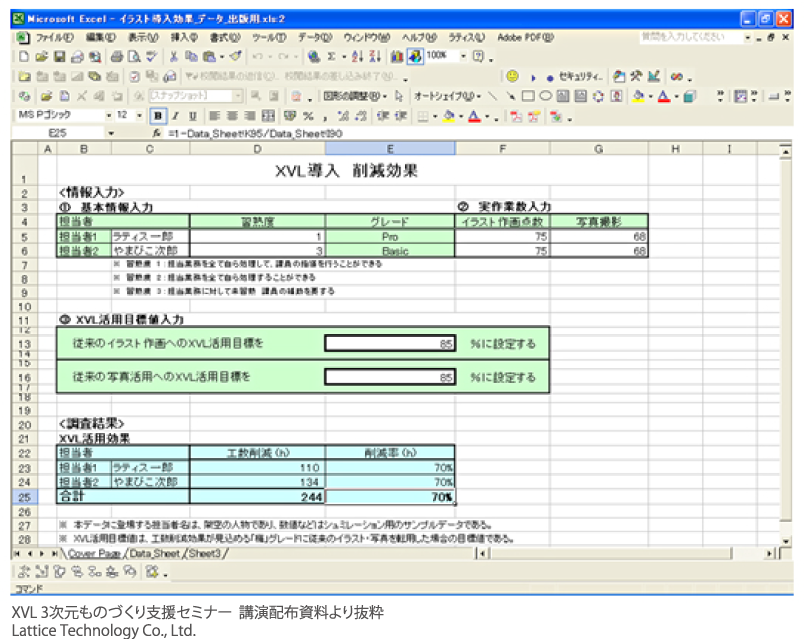
Task: Open the 編集 (Edit) menu
Action: point(100,37)
